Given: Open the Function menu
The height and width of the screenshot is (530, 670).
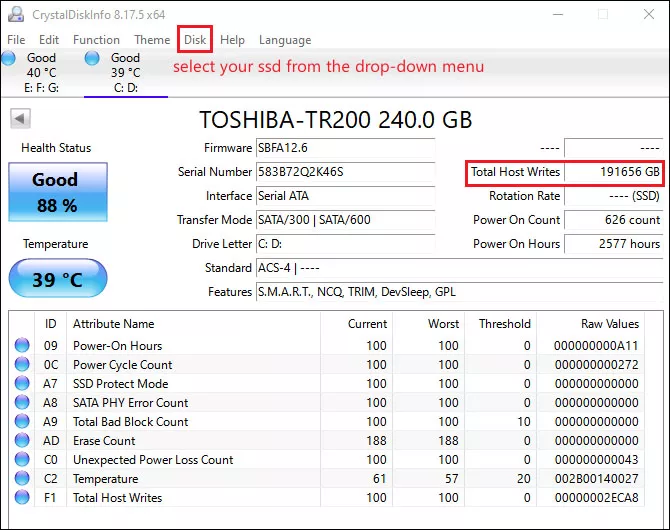Looking at the screenshot, I should click(x=96, y=40).
